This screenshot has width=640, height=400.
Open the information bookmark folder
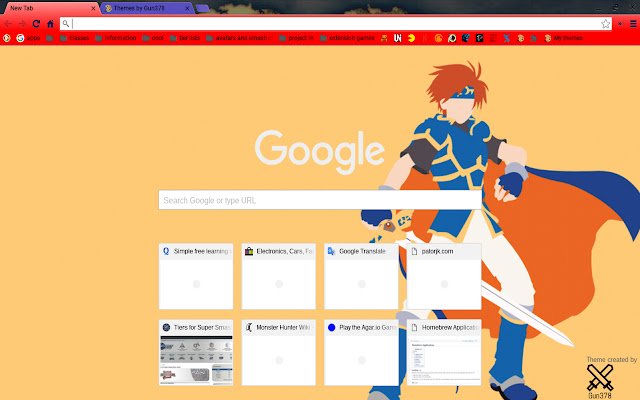click(x=116, y=38)
